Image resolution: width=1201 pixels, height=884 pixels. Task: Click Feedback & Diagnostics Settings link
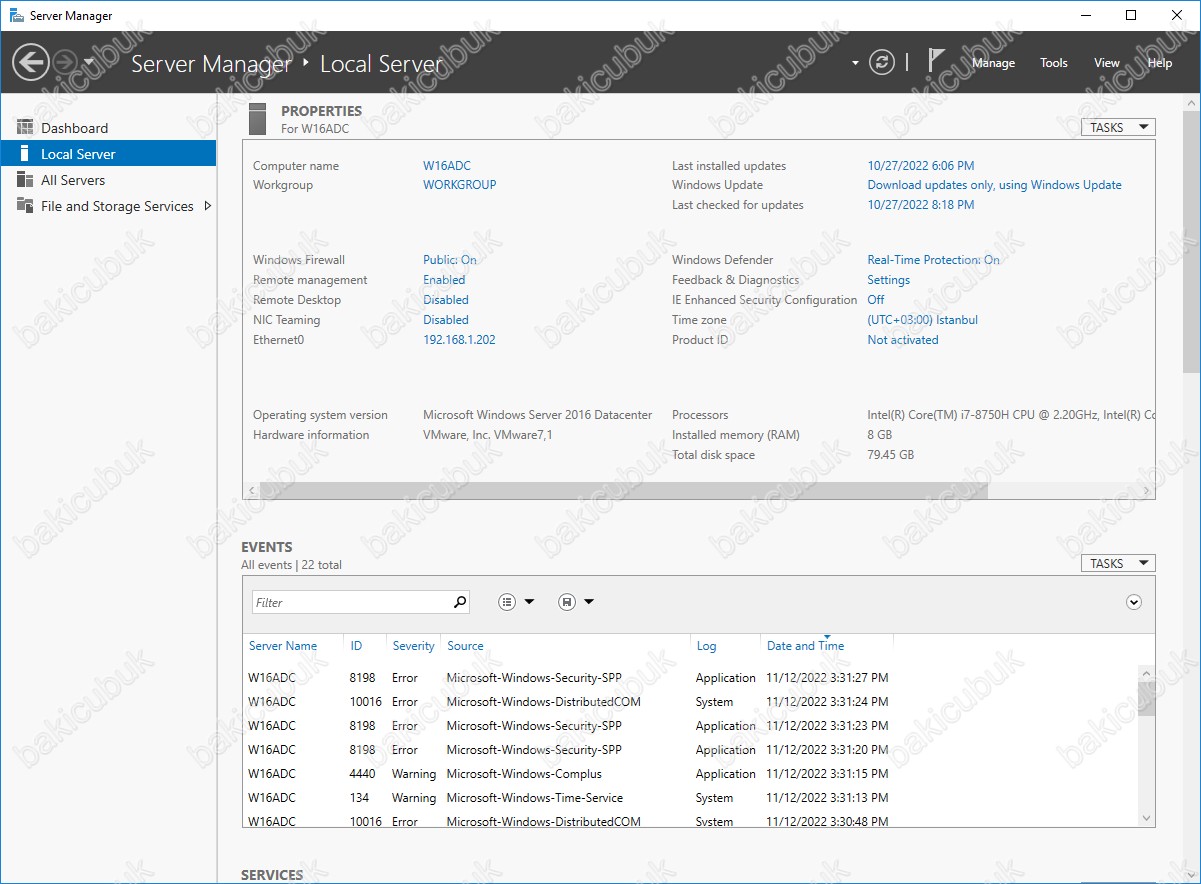click(889, 280)
